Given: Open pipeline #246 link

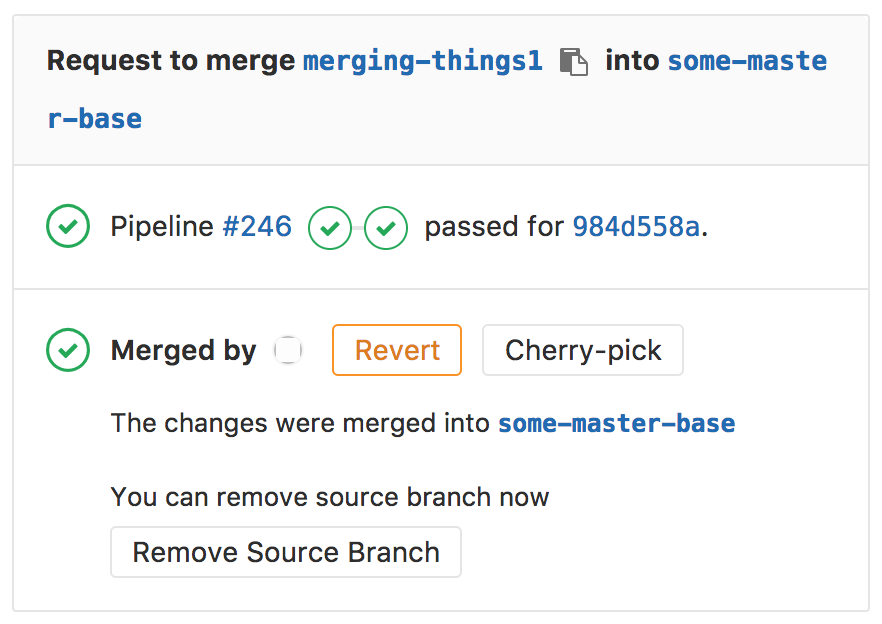Looking at the screenshot, I should (257, 227).
